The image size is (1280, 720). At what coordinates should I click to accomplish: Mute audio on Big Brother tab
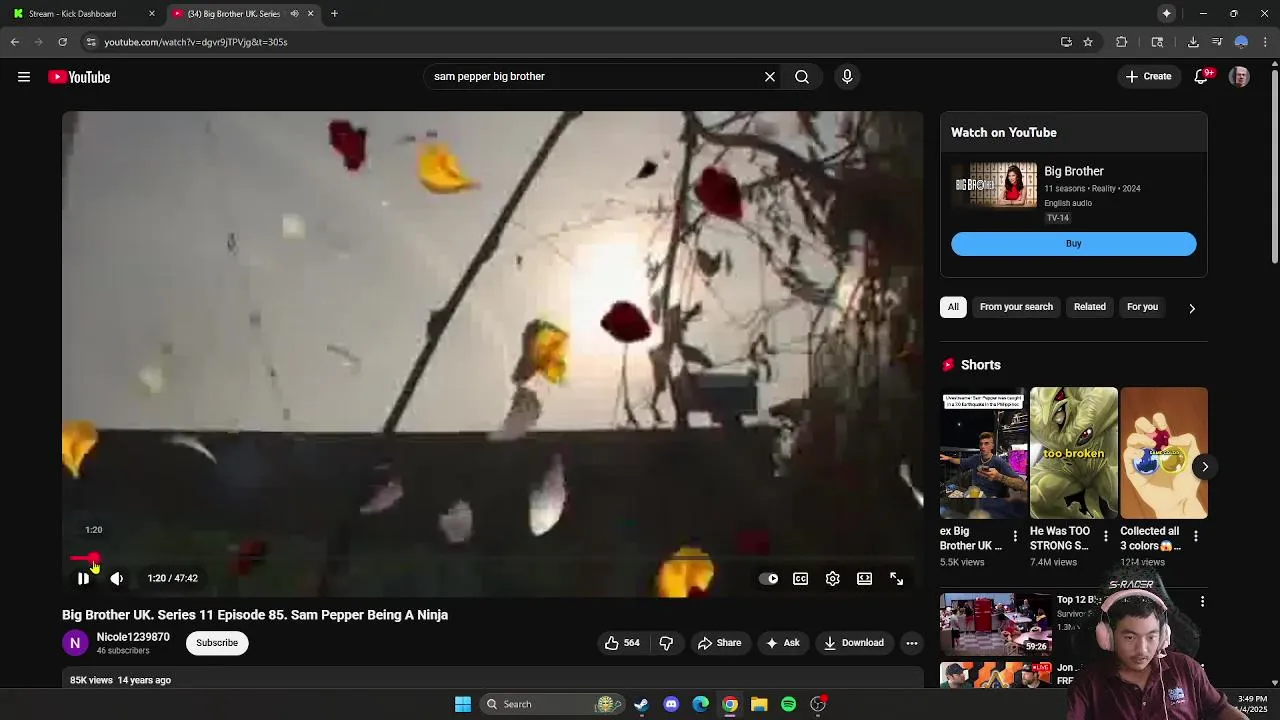click(x=294, y=14)
